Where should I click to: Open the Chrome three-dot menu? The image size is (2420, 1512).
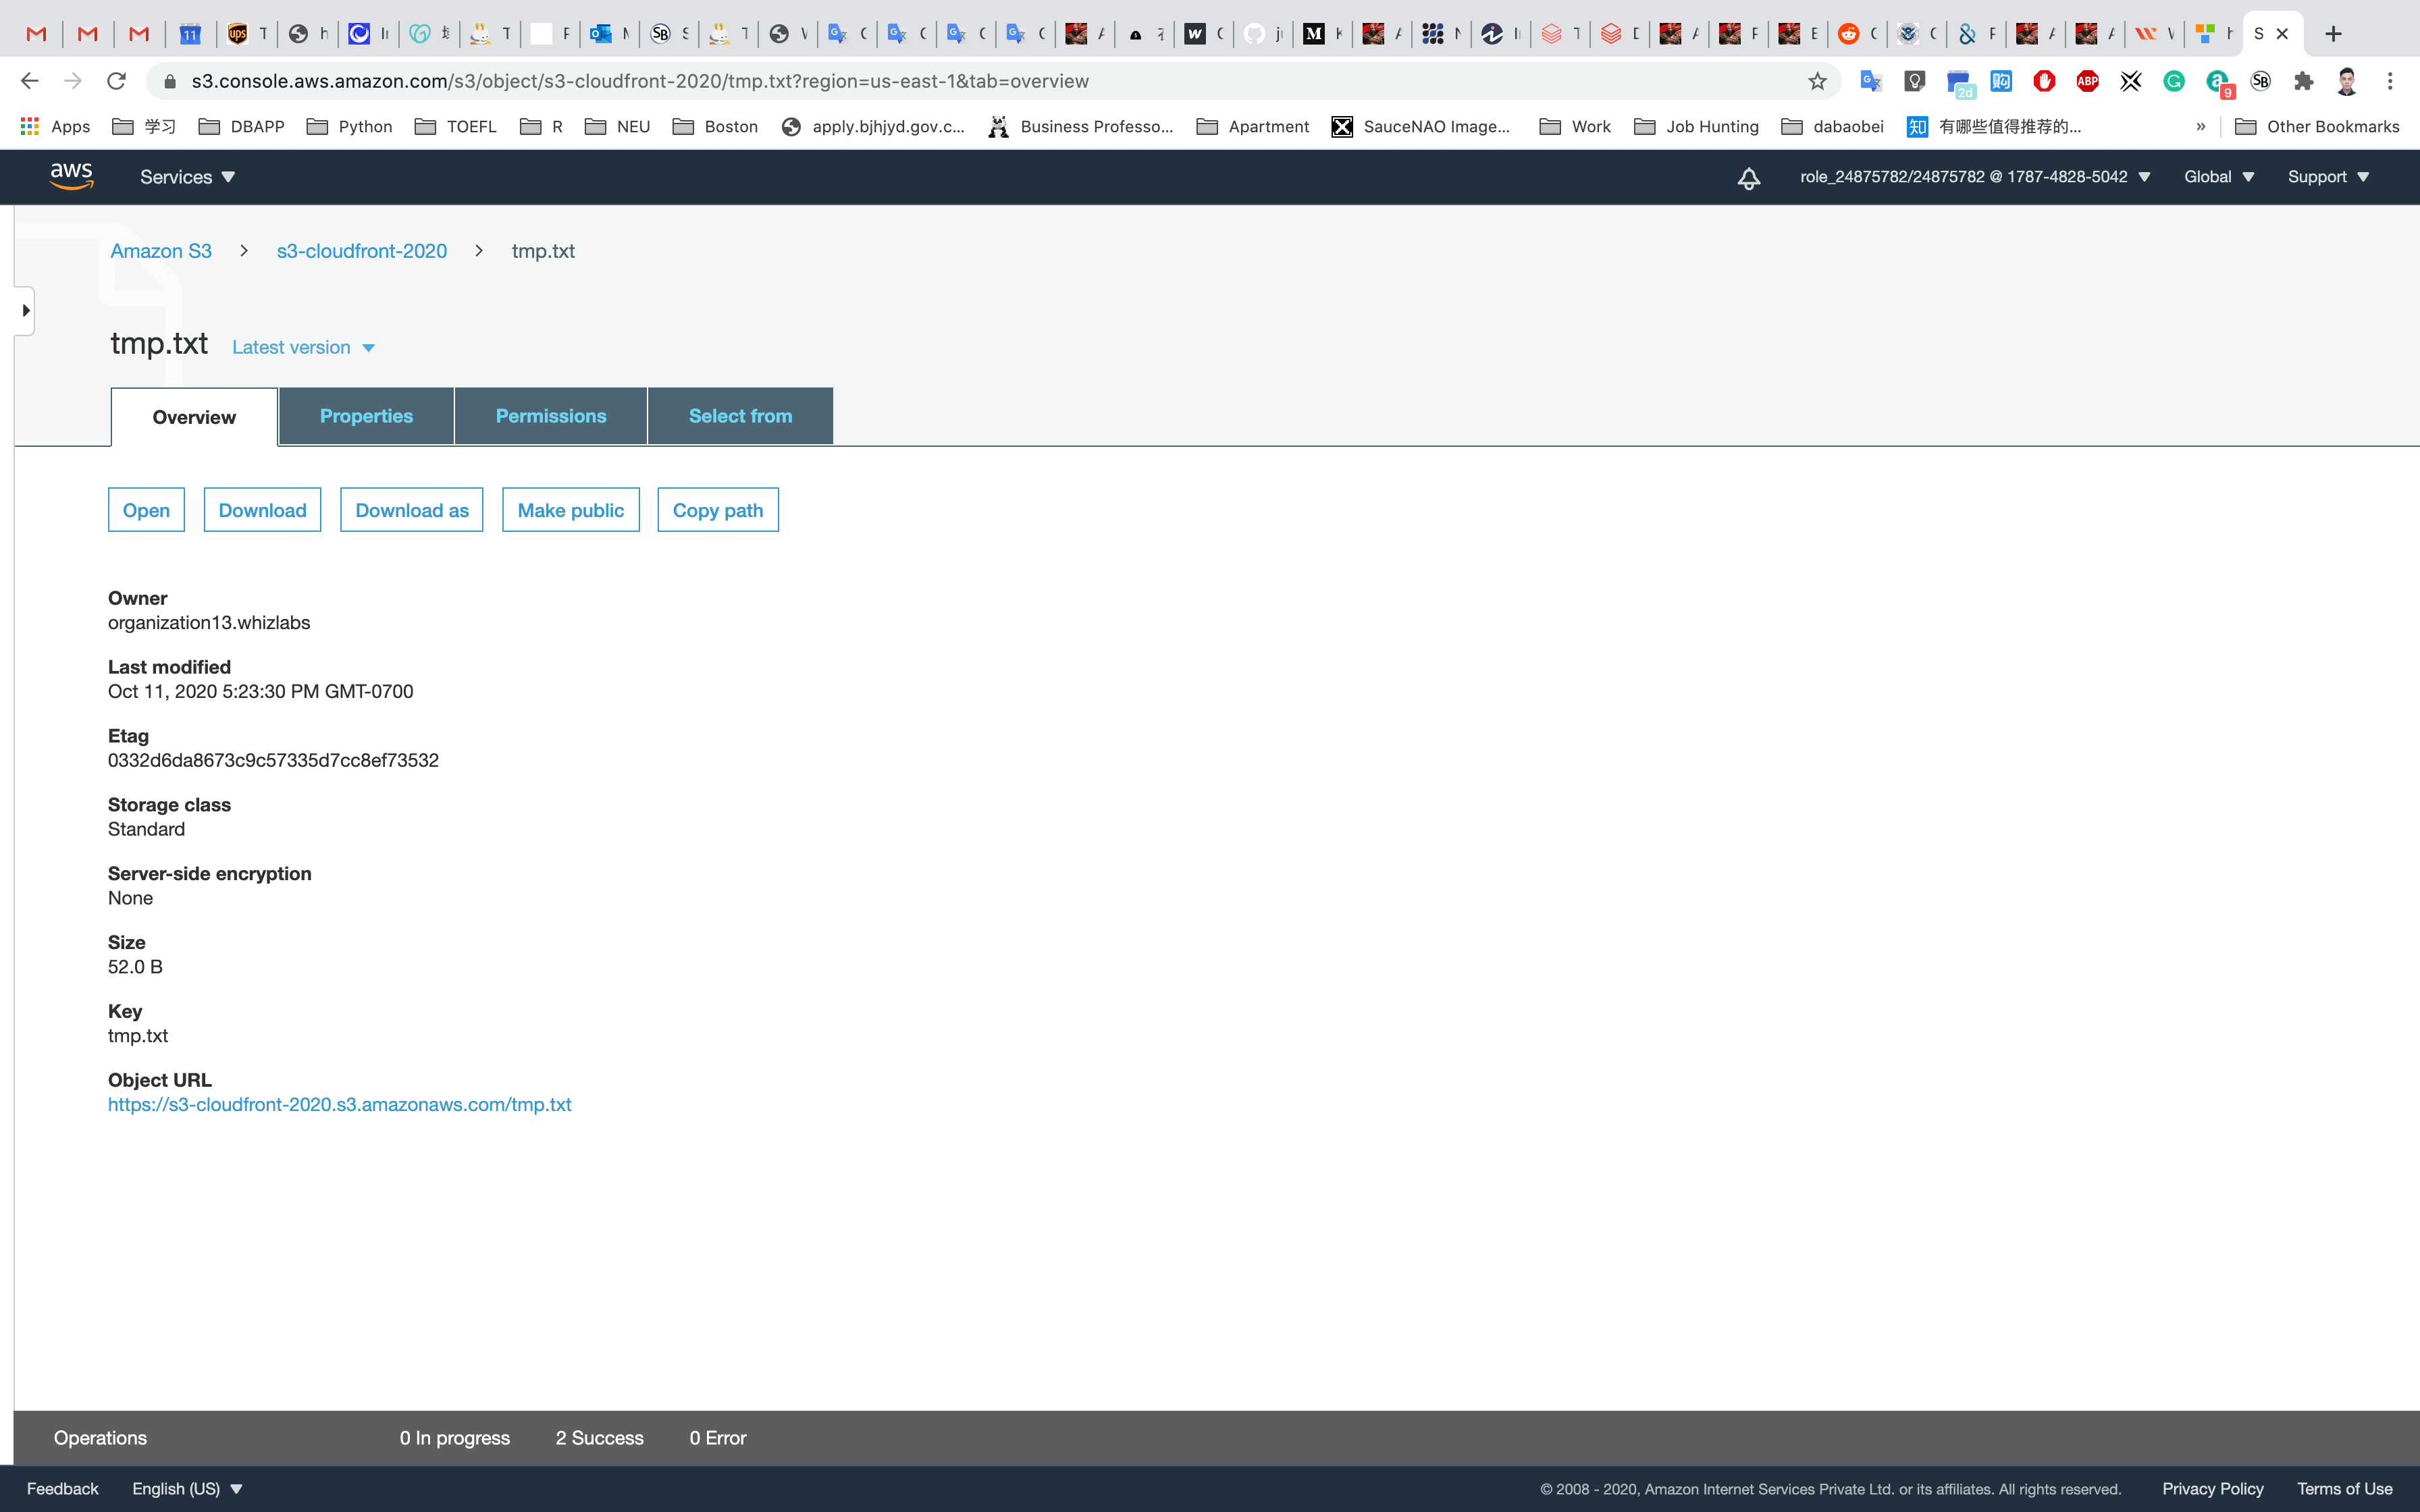tap(2390, 81)
